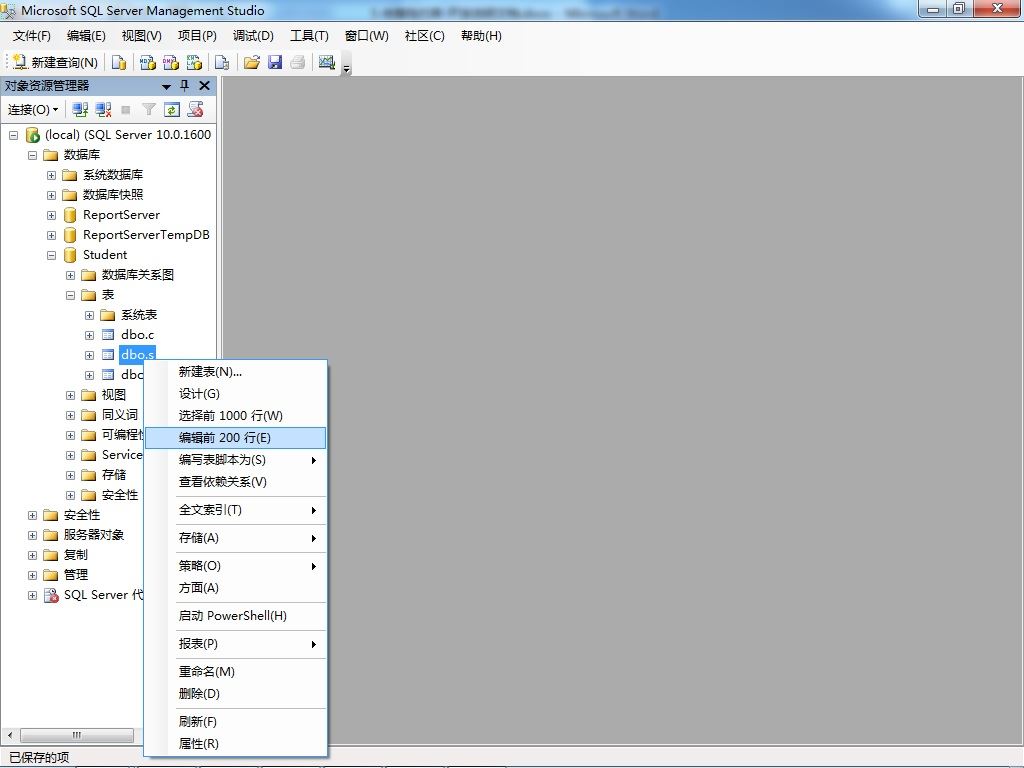Click the dbo.c table icon
Viewport: 1024px width, 768px height.
click(108, 336)
